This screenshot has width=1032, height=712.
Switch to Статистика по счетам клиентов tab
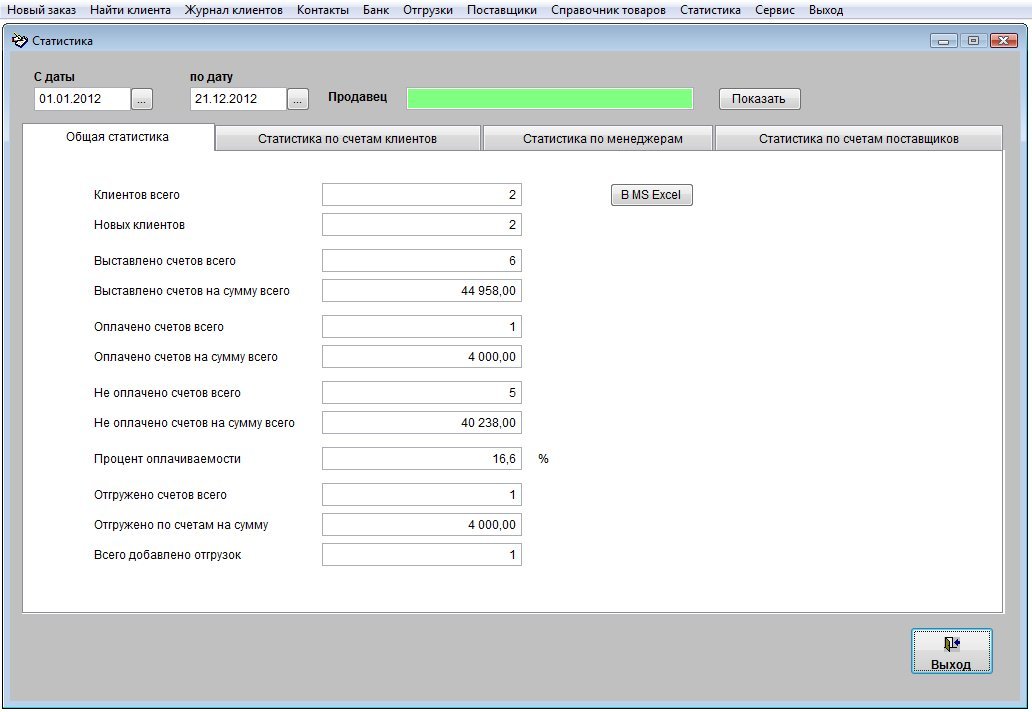(x=347, y=139)
